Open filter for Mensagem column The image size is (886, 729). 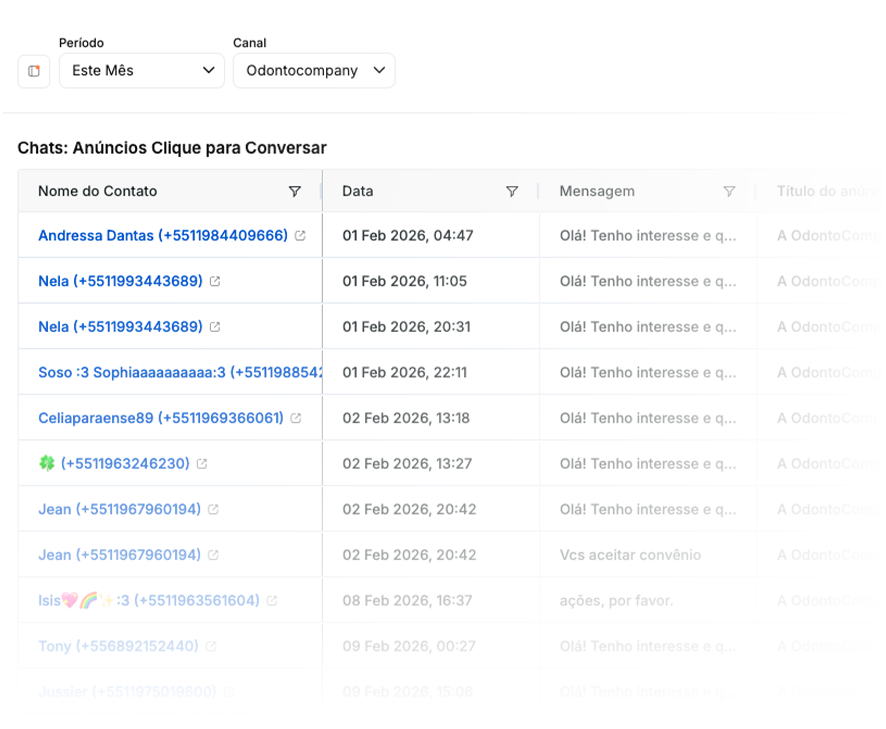coord(729,191)
